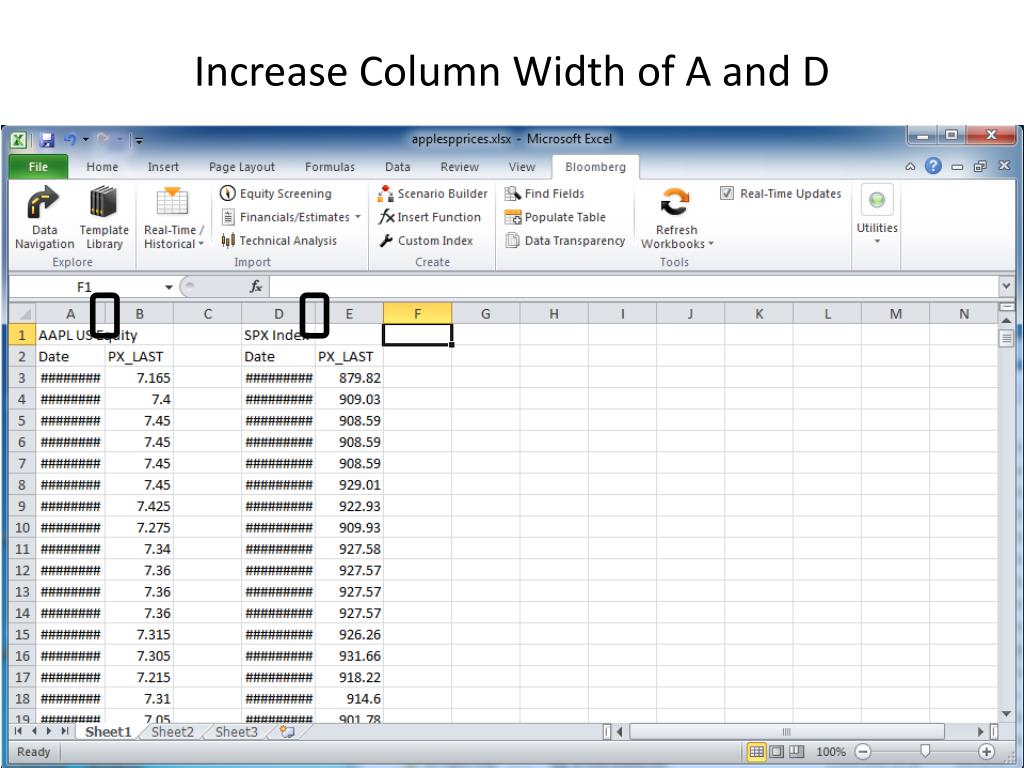The height and width of the screenshot is (768, 1024).
Task: Switch to the Home tab
Action: coord(103,167)
